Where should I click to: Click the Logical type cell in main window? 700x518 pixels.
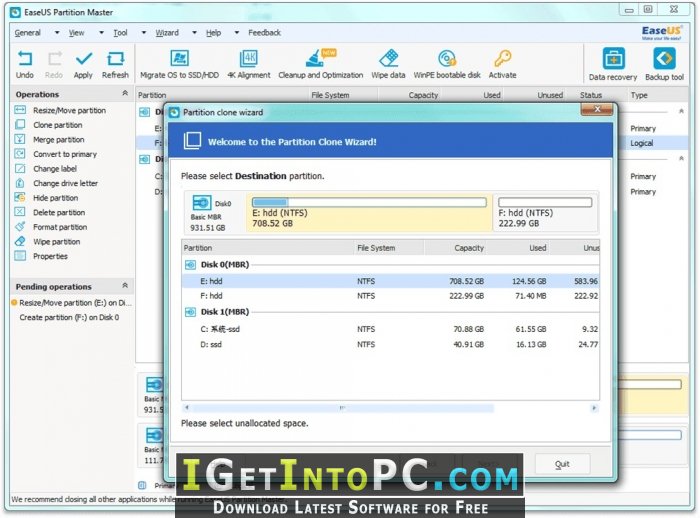(x=642, y=143)
